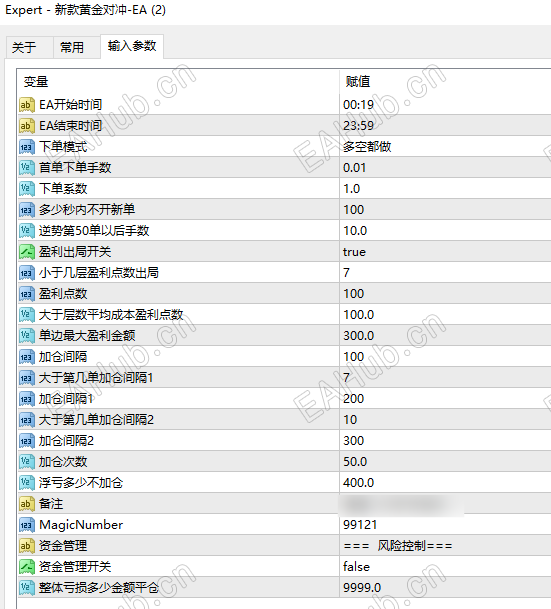Edit 浮亏多少不加仓 value 400.0
The height and width of the screenshot is (609, 551).
(358, 482)
